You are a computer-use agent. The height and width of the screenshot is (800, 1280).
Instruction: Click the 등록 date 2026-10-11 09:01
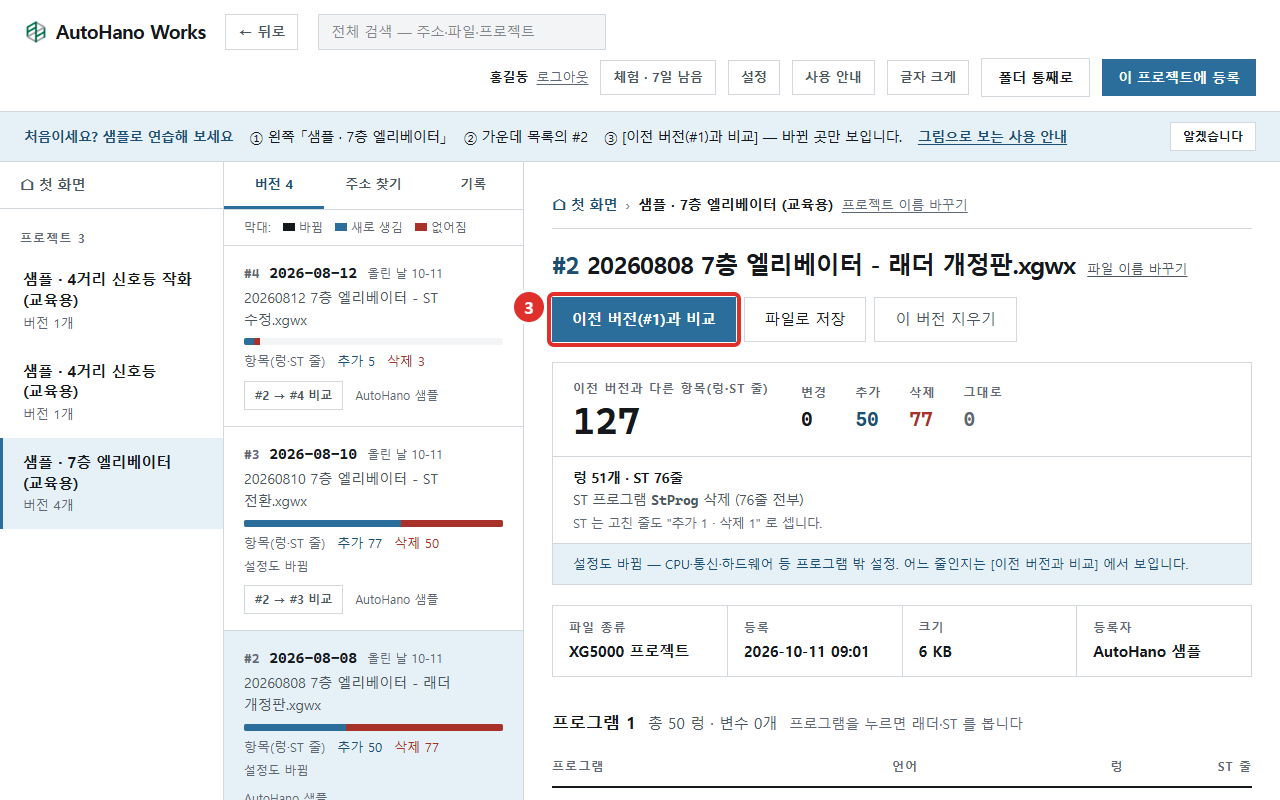(x=806, y=652)
